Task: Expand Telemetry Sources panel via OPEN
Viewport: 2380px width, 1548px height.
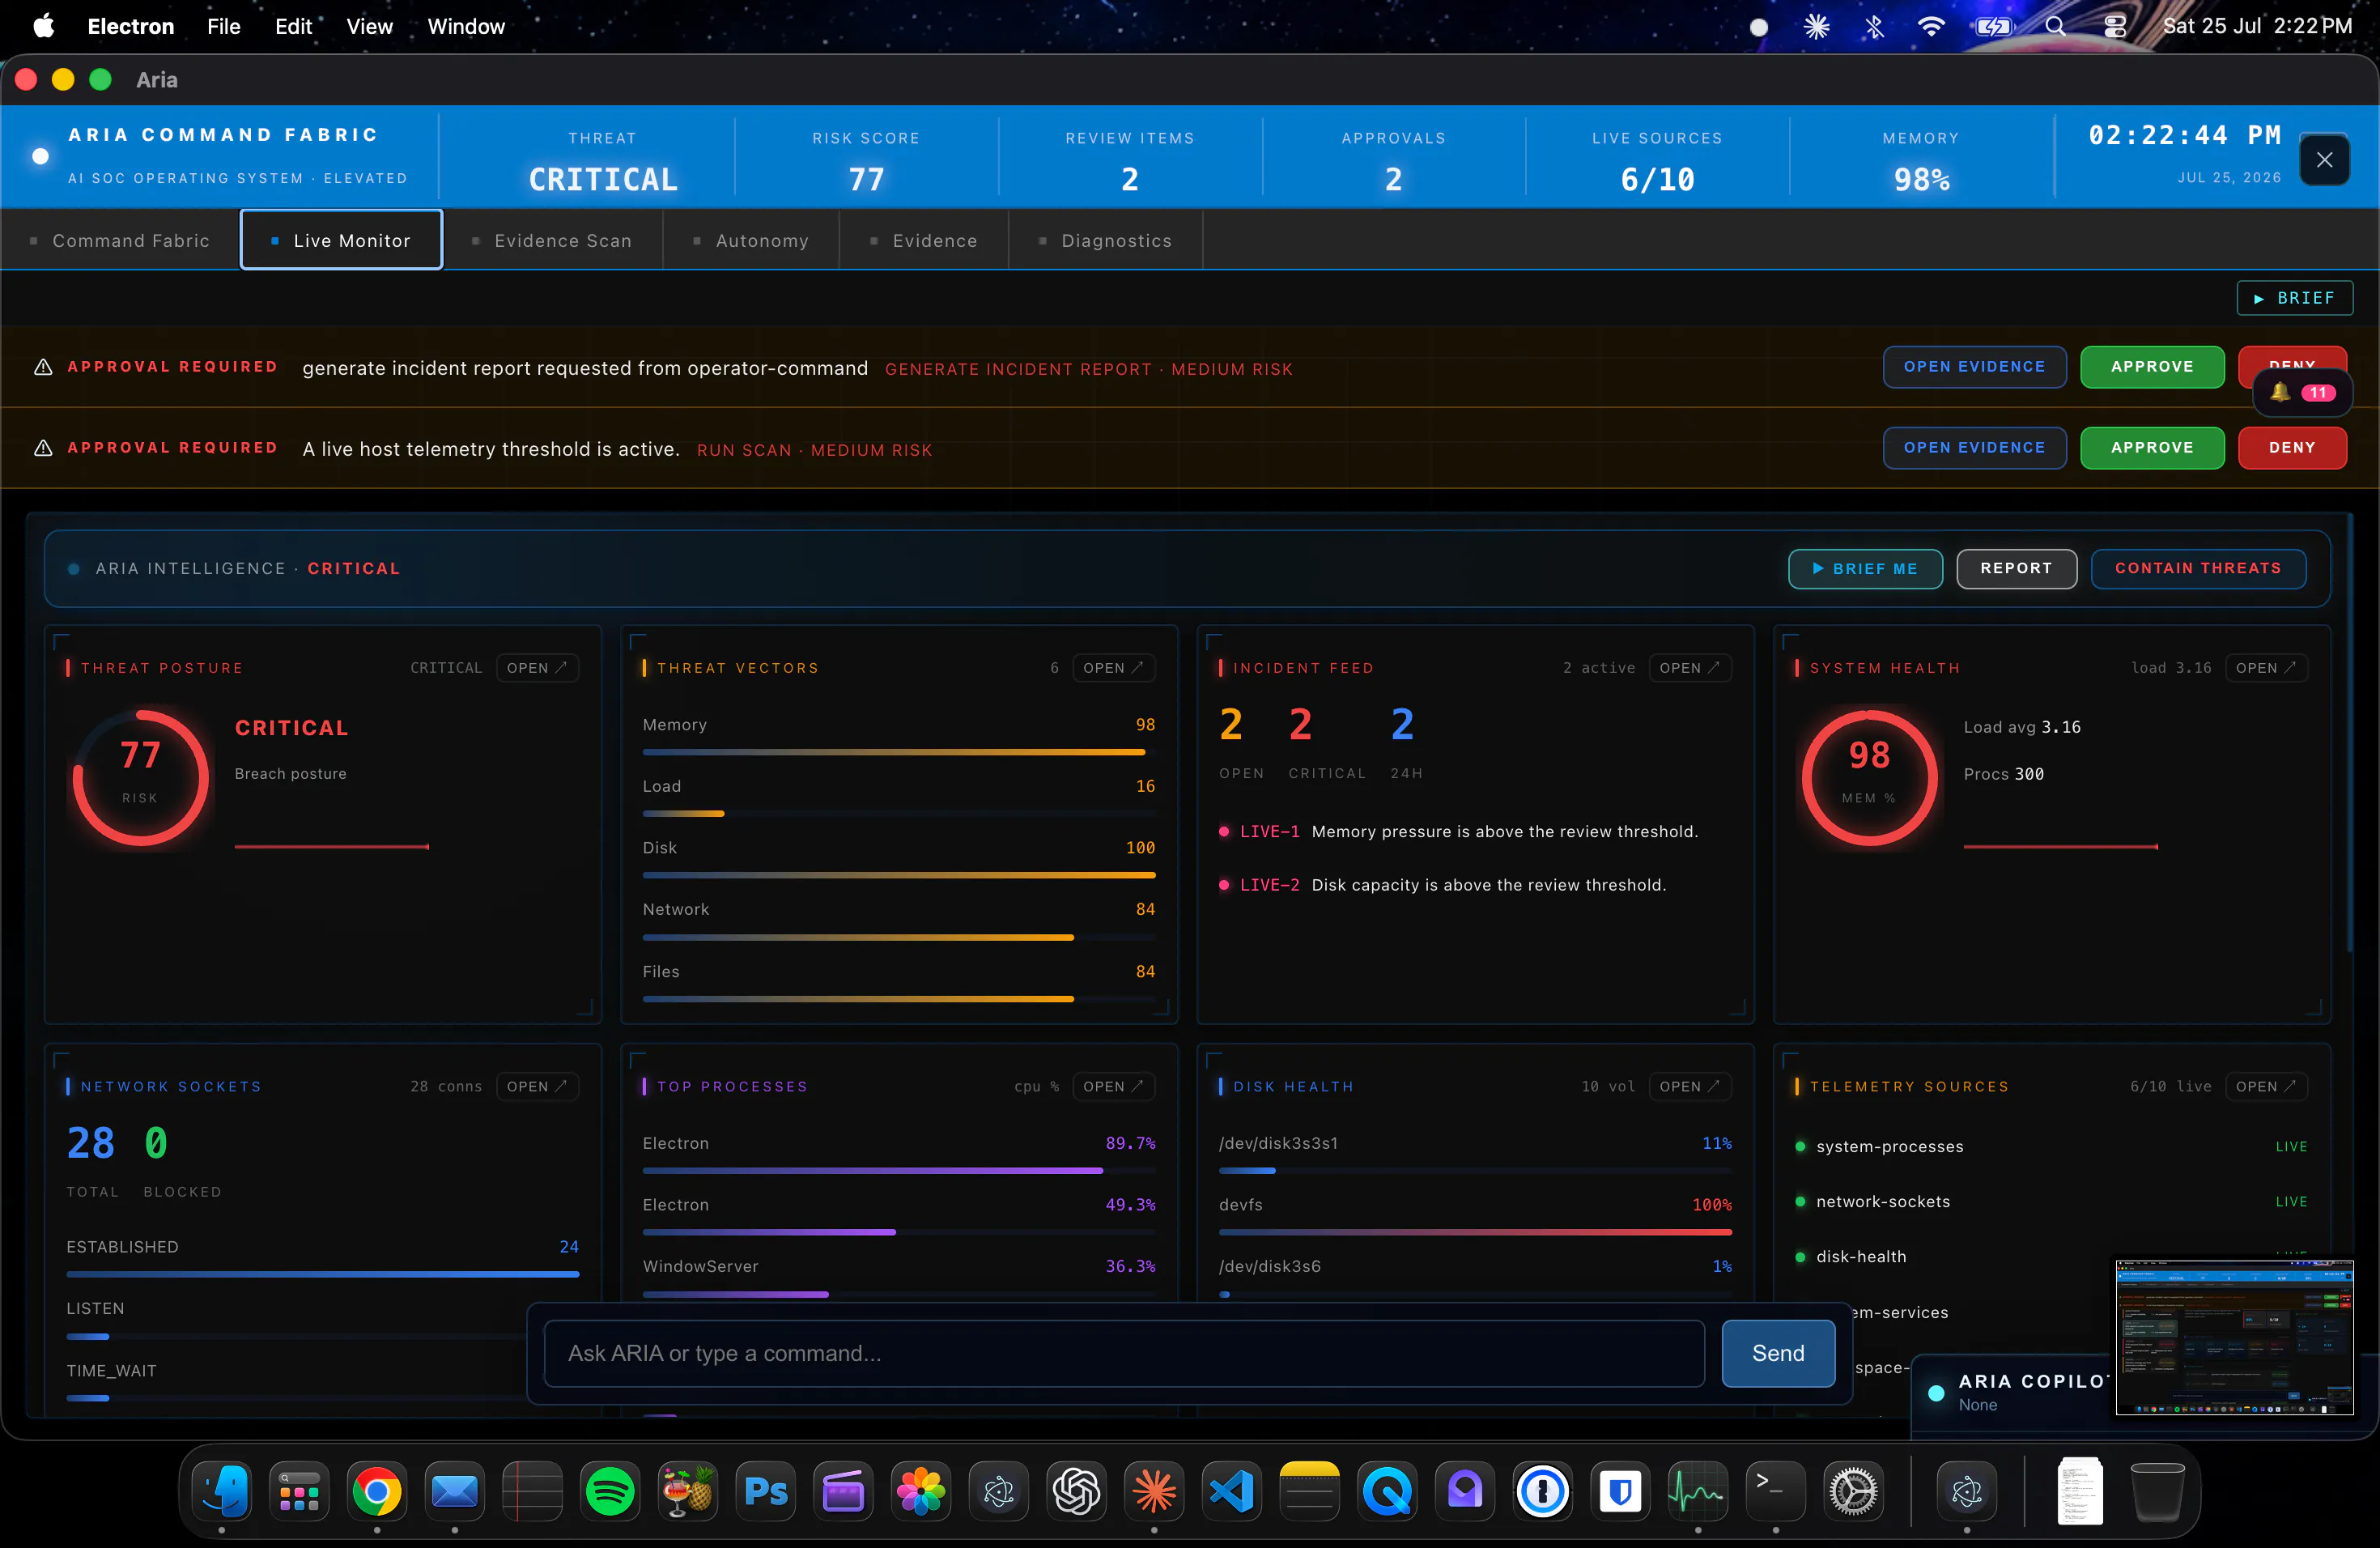Action: coord(2266,1086)
